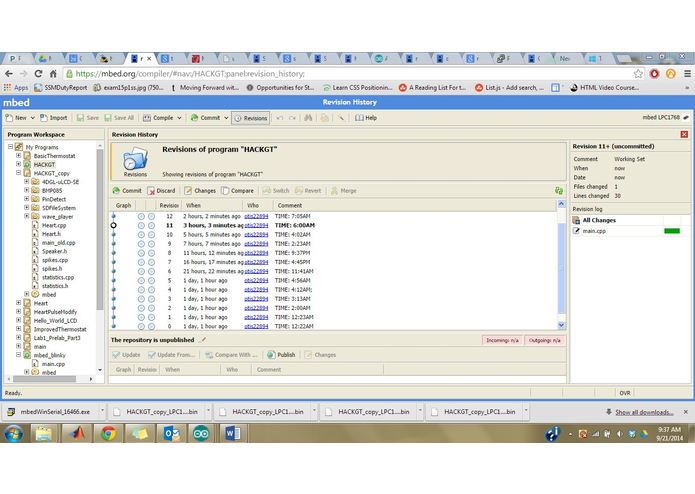Click the refresh icon above revision list
The height and width of the screenshot is (494, 695).
[x=559, y=191]
